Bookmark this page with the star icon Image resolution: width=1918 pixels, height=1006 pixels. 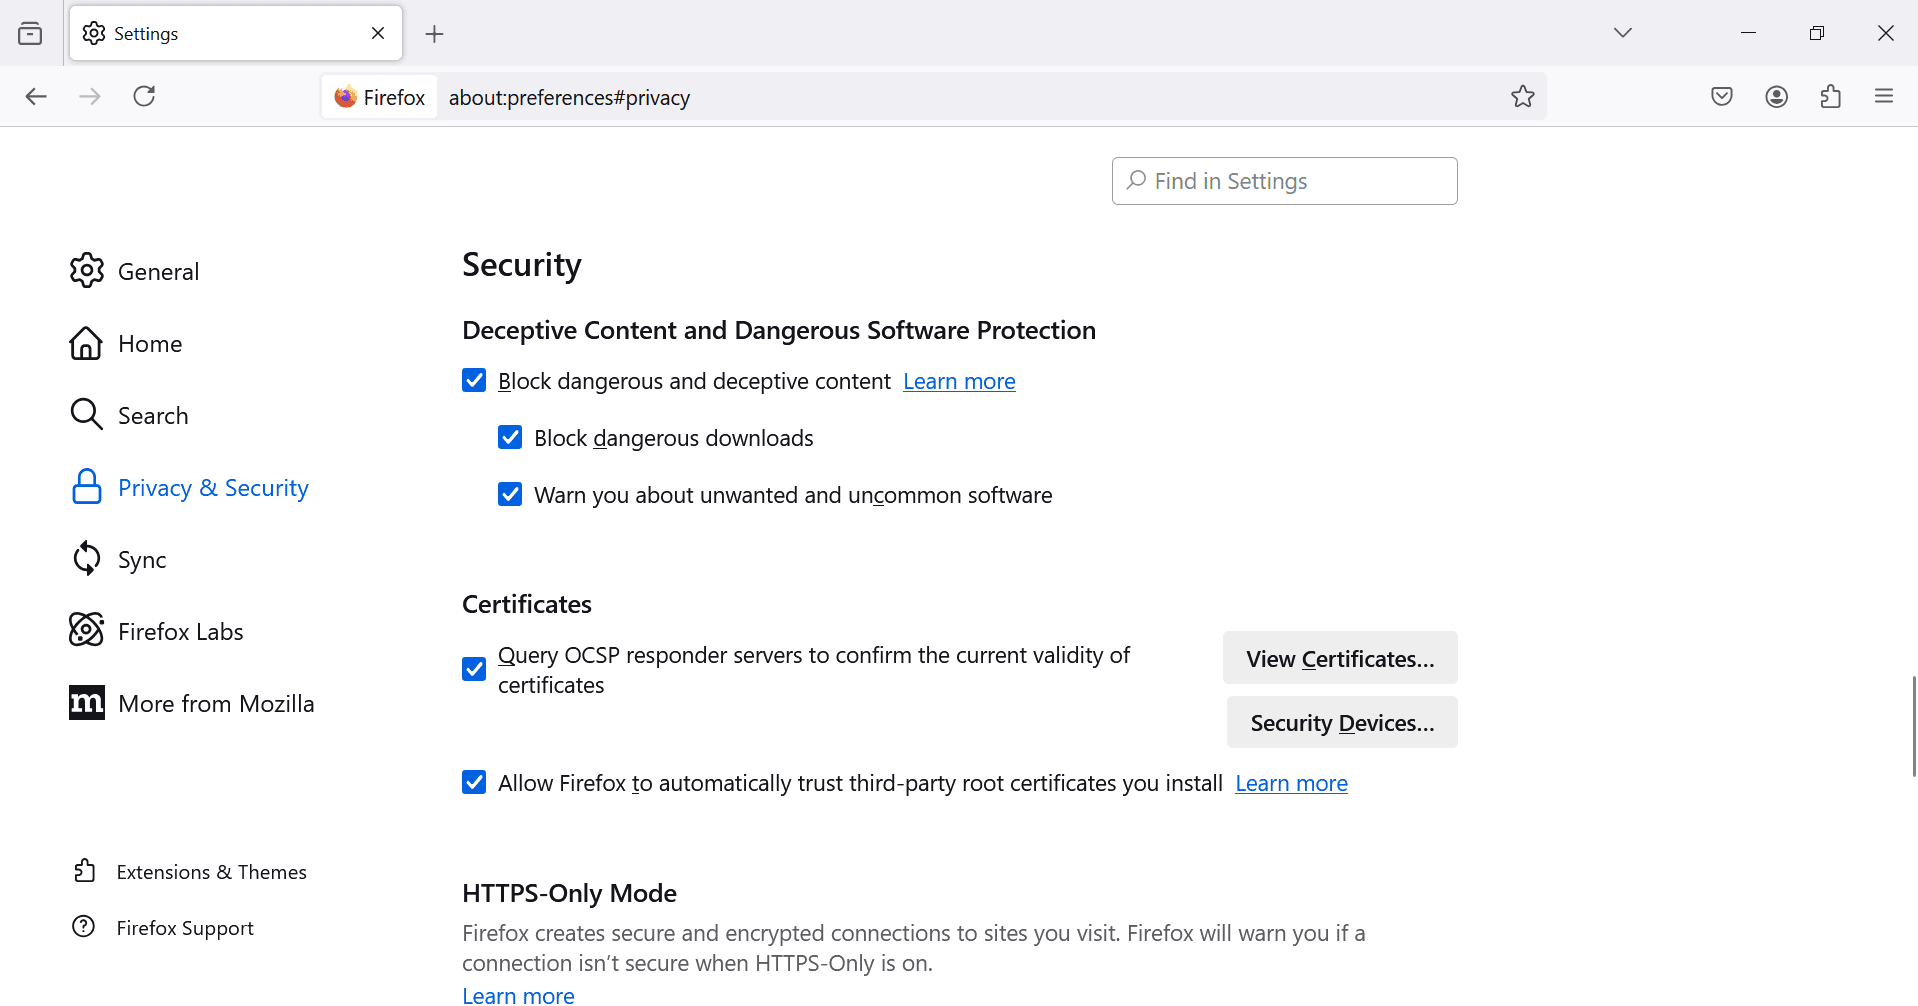coord(1522,96)
